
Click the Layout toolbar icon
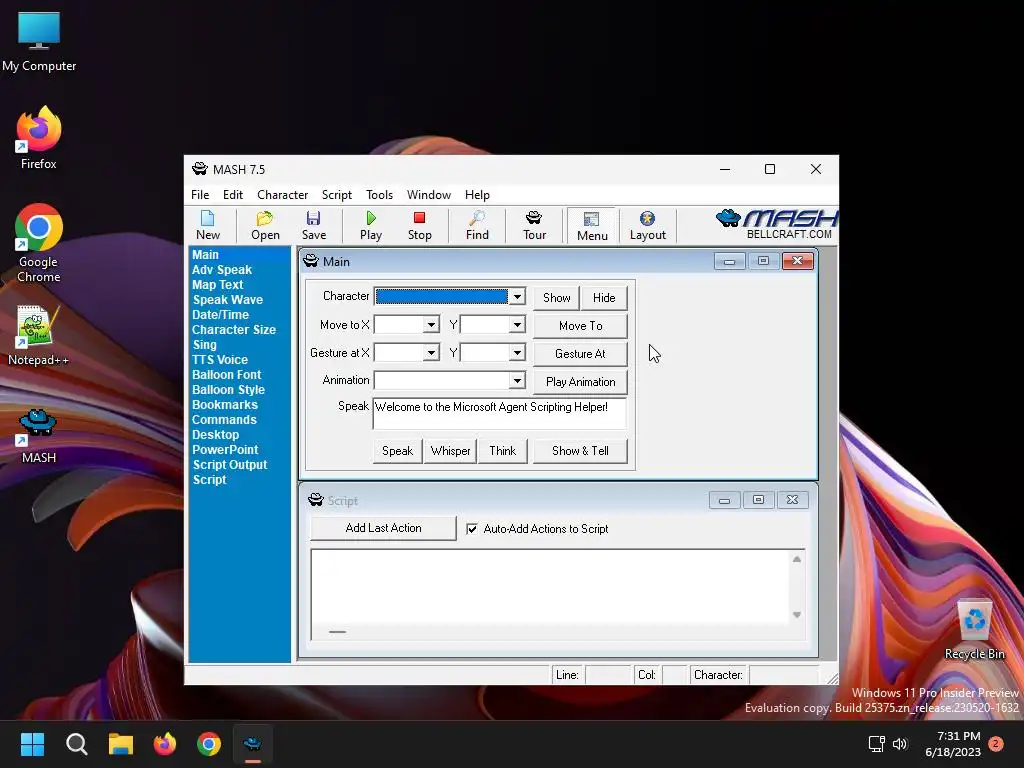click(647, 225)
